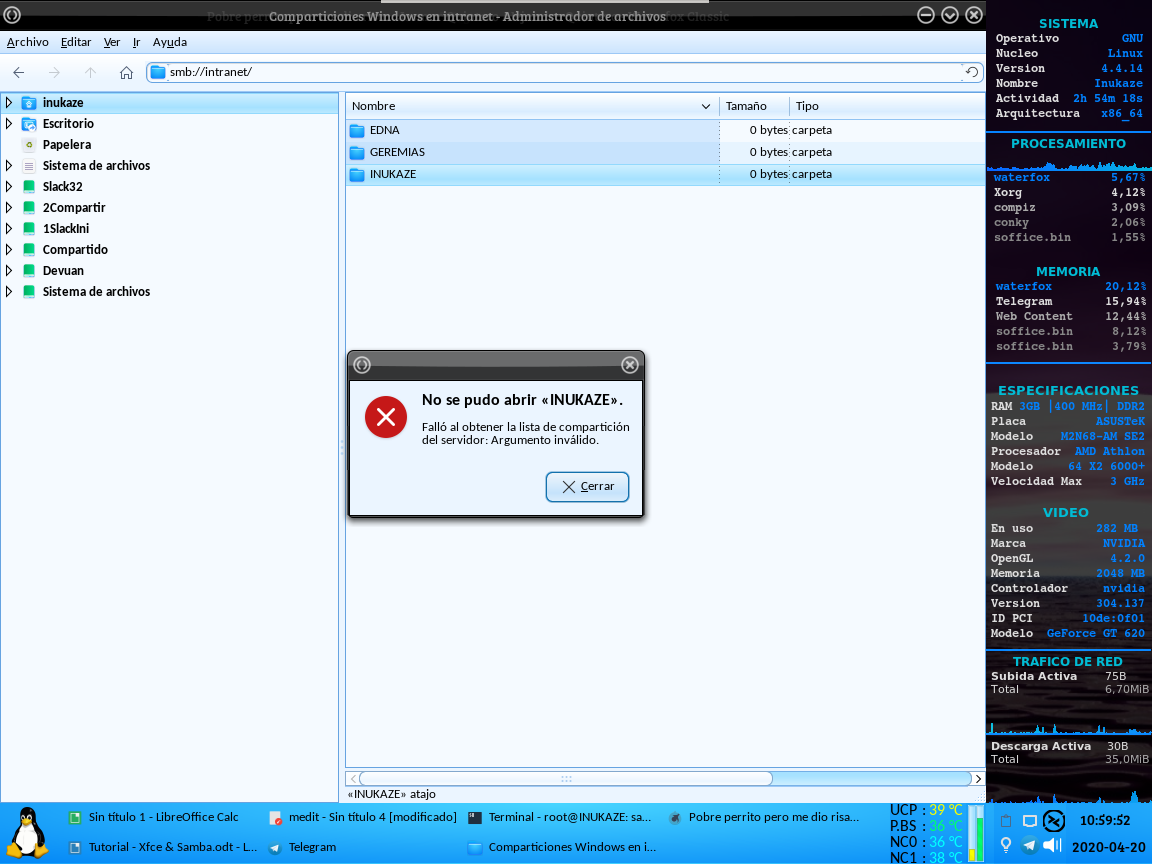
Task: Open Telegram from the system tray
Action: click(1029, 845)
